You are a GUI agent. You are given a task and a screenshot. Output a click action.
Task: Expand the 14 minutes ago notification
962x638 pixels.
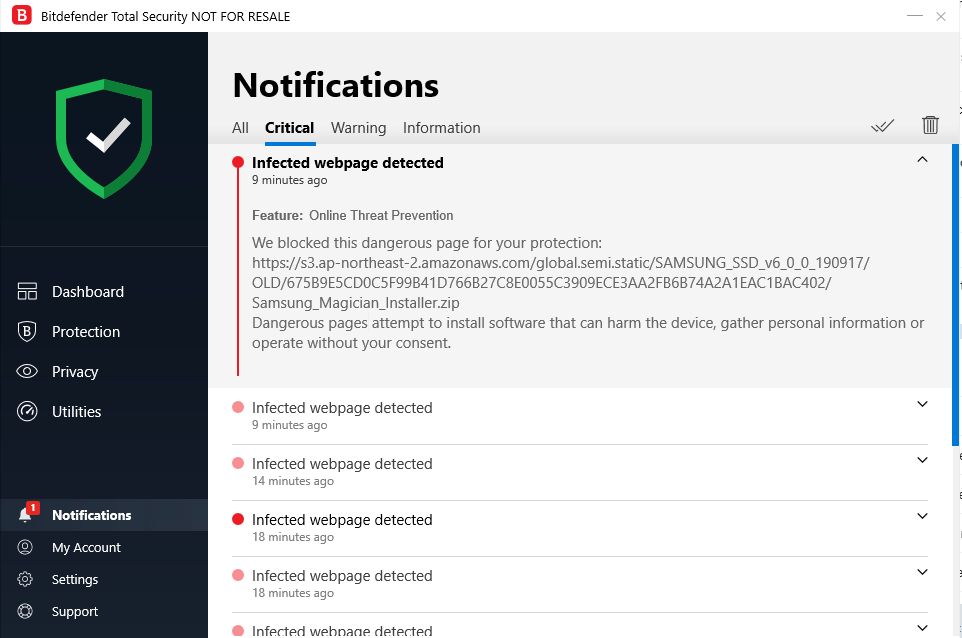922,461
